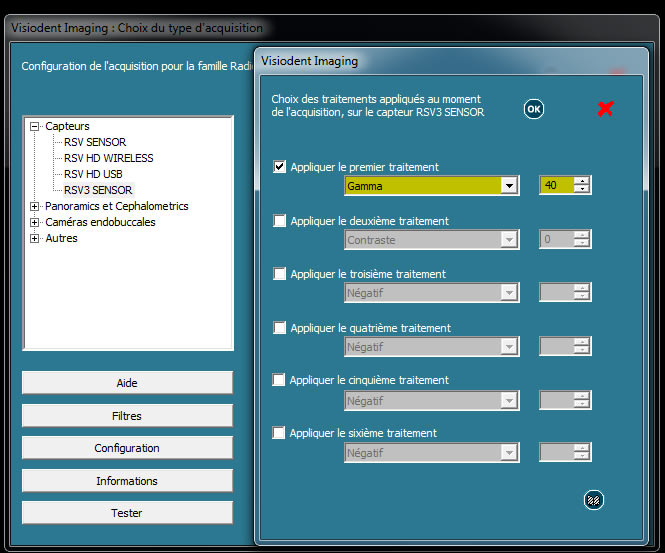Choose RSV HD USB sensor
The height and width of the screenshot is (553, 665).
click(95, 174)
